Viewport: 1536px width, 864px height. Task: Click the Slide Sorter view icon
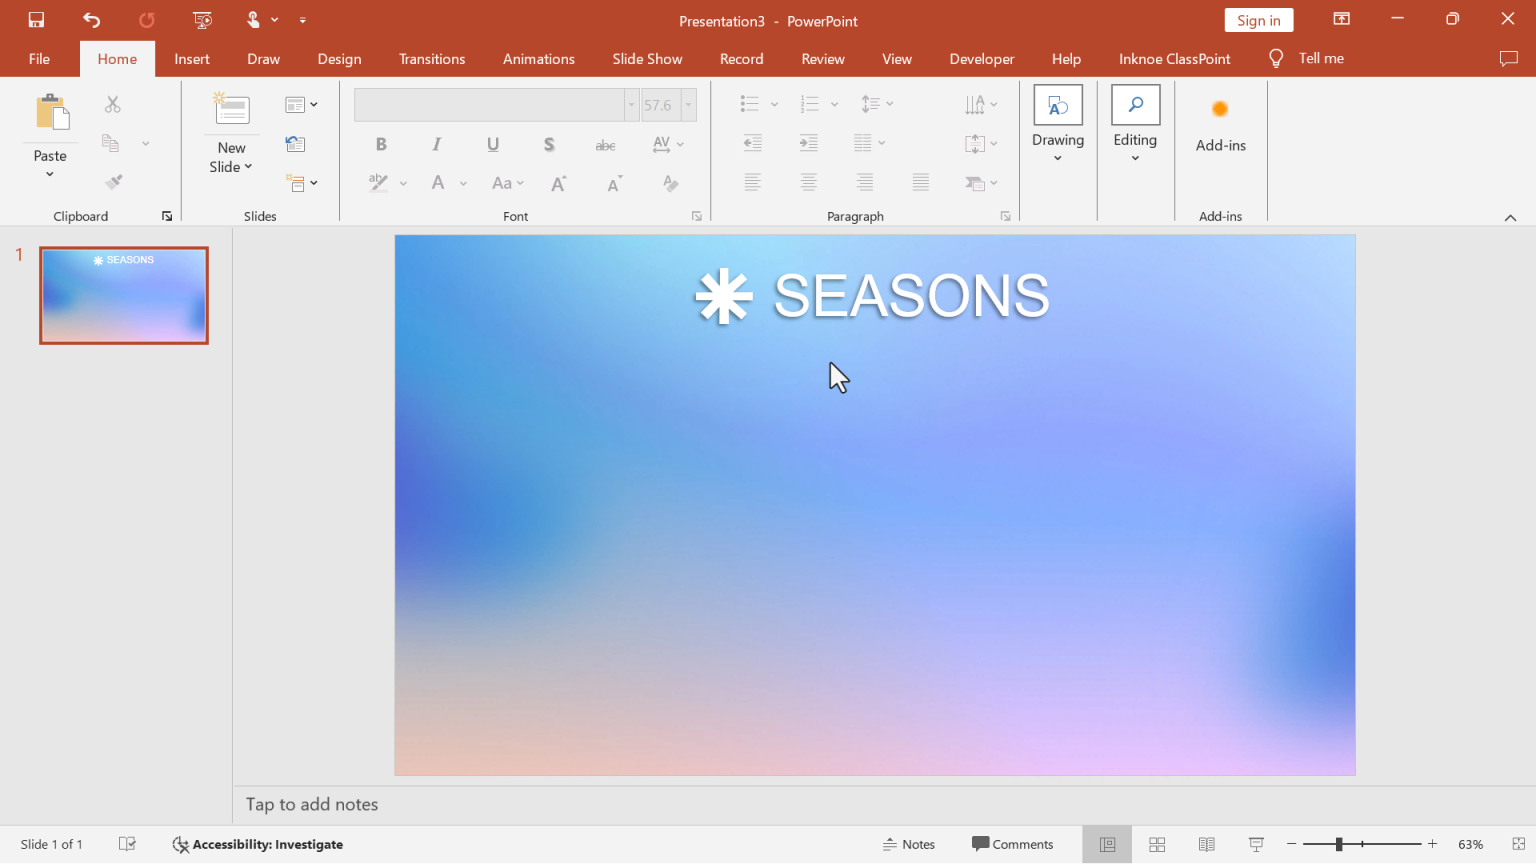tap(1156, 844)
